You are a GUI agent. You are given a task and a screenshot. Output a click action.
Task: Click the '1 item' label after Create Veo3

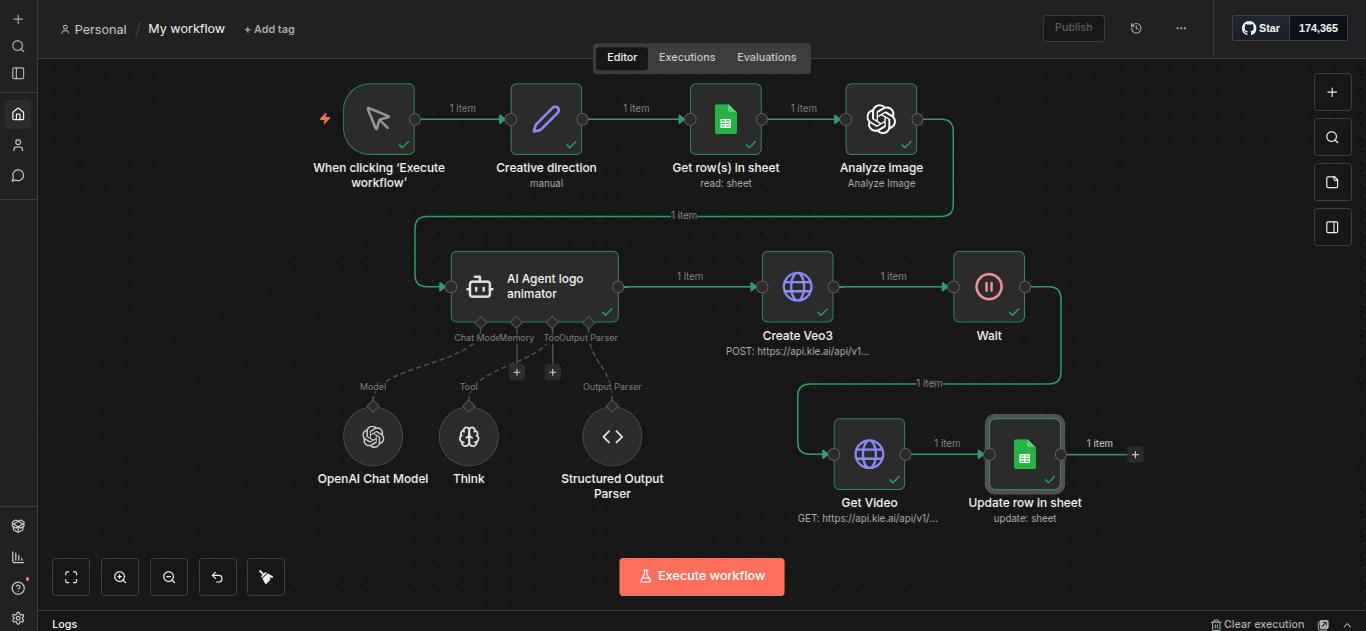[x=893, y=276]
